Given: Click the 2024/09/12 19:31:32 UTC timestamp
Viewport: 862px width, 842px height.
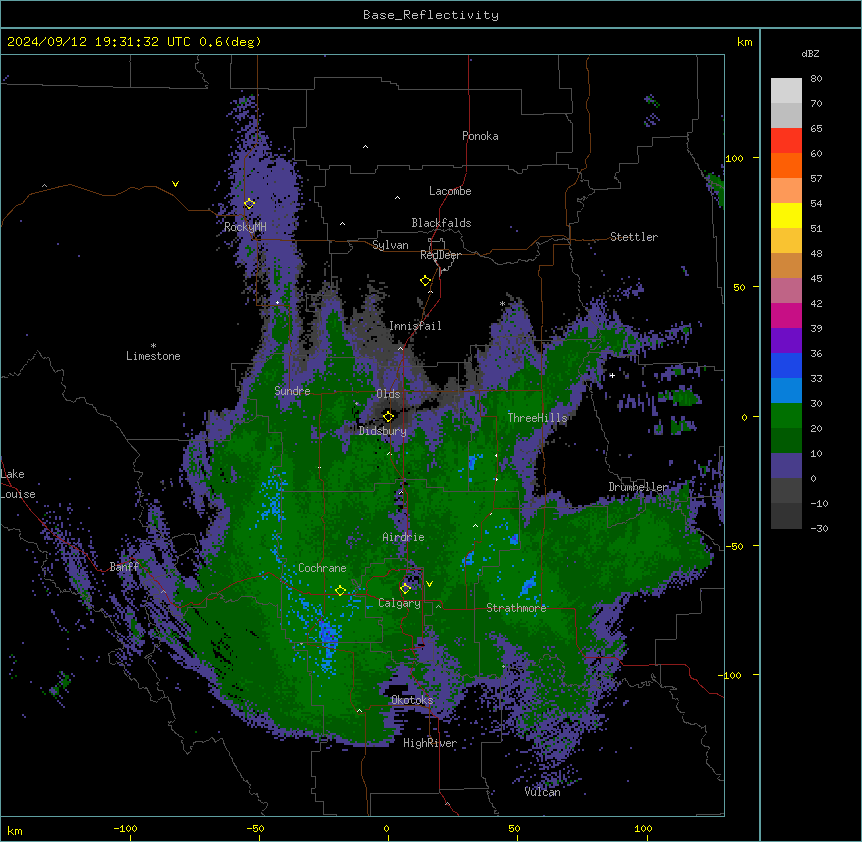Looking at the screenshot, I should coord(99,42).
